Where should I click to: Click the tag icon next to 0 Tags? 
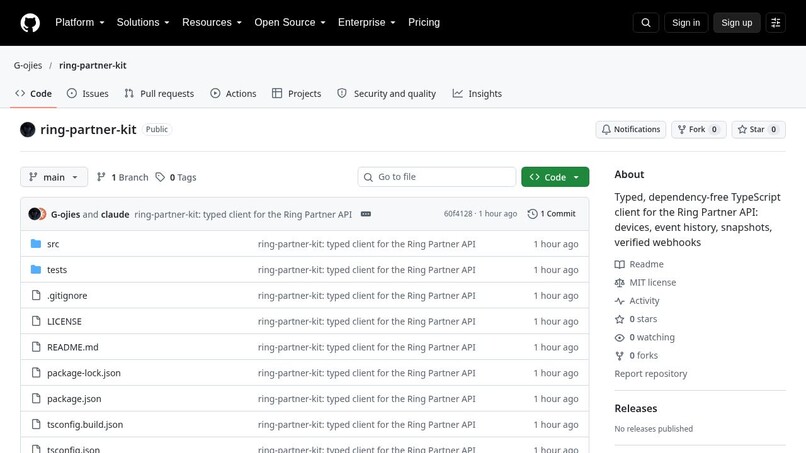click(x=160, y=177)
